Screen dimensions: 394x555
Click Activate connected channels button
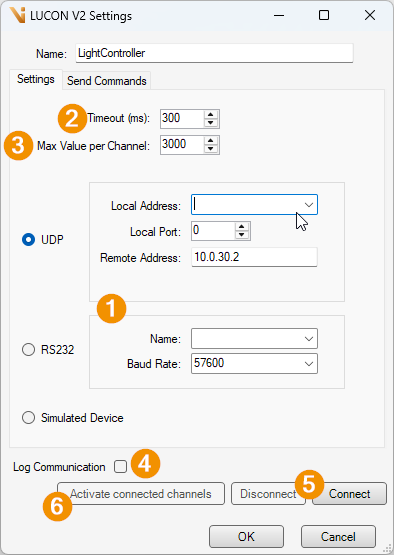point(141,493)
